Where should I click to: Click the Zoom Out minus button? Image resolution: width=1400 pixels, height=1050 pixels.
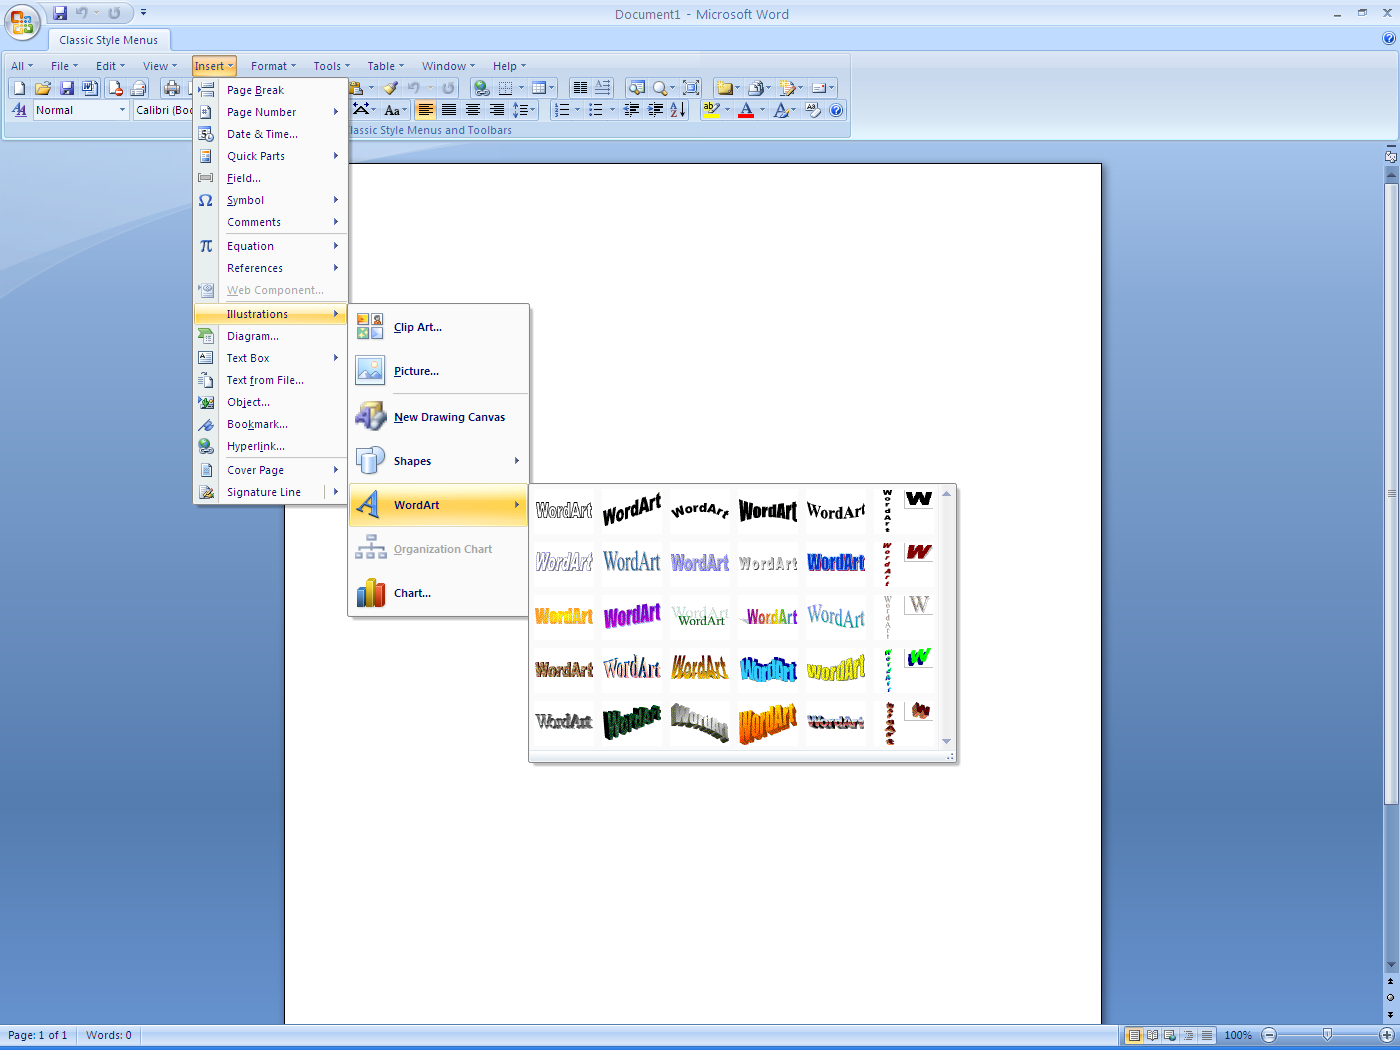(1269, 1035)
